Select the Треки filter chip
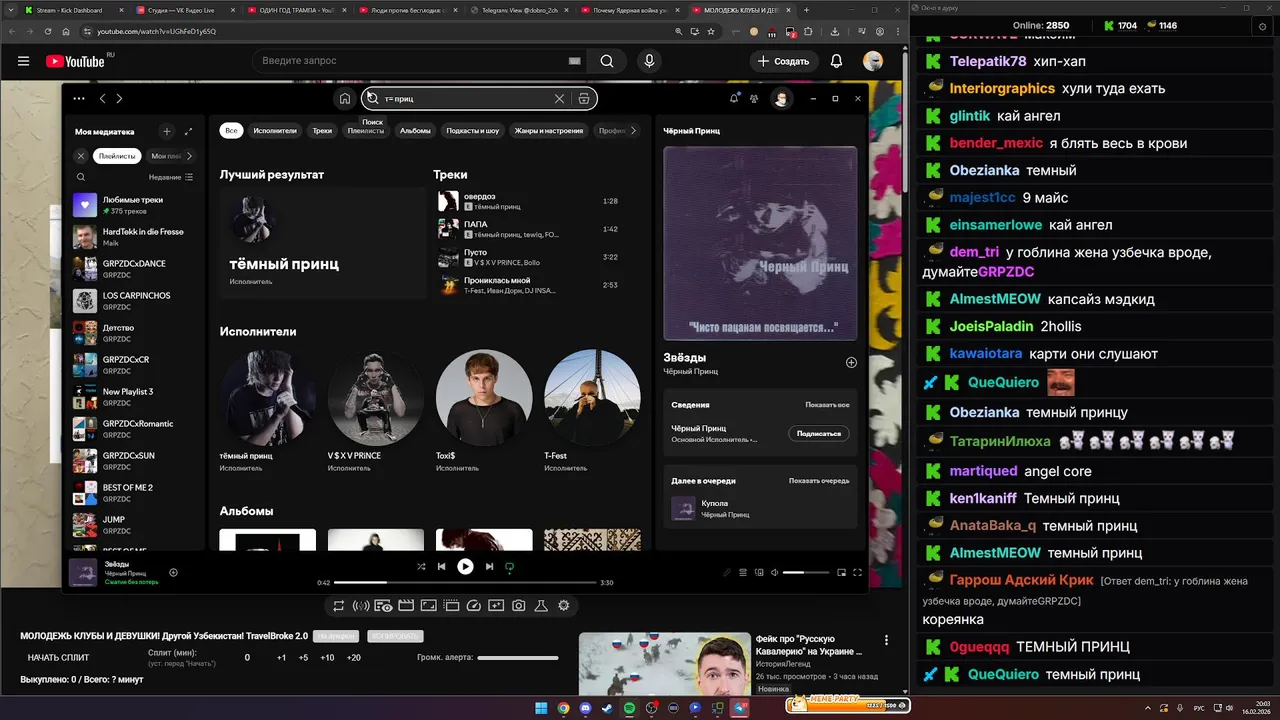 pos(322,130)
